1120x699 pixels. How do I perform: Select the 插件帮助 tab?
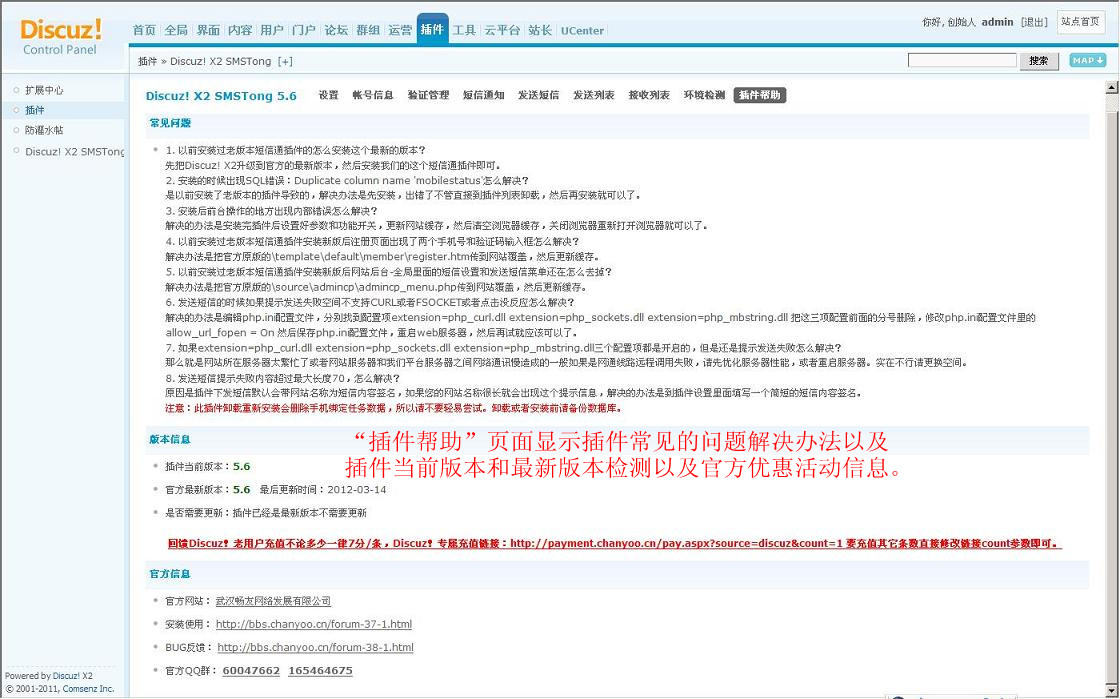(760, 95)
